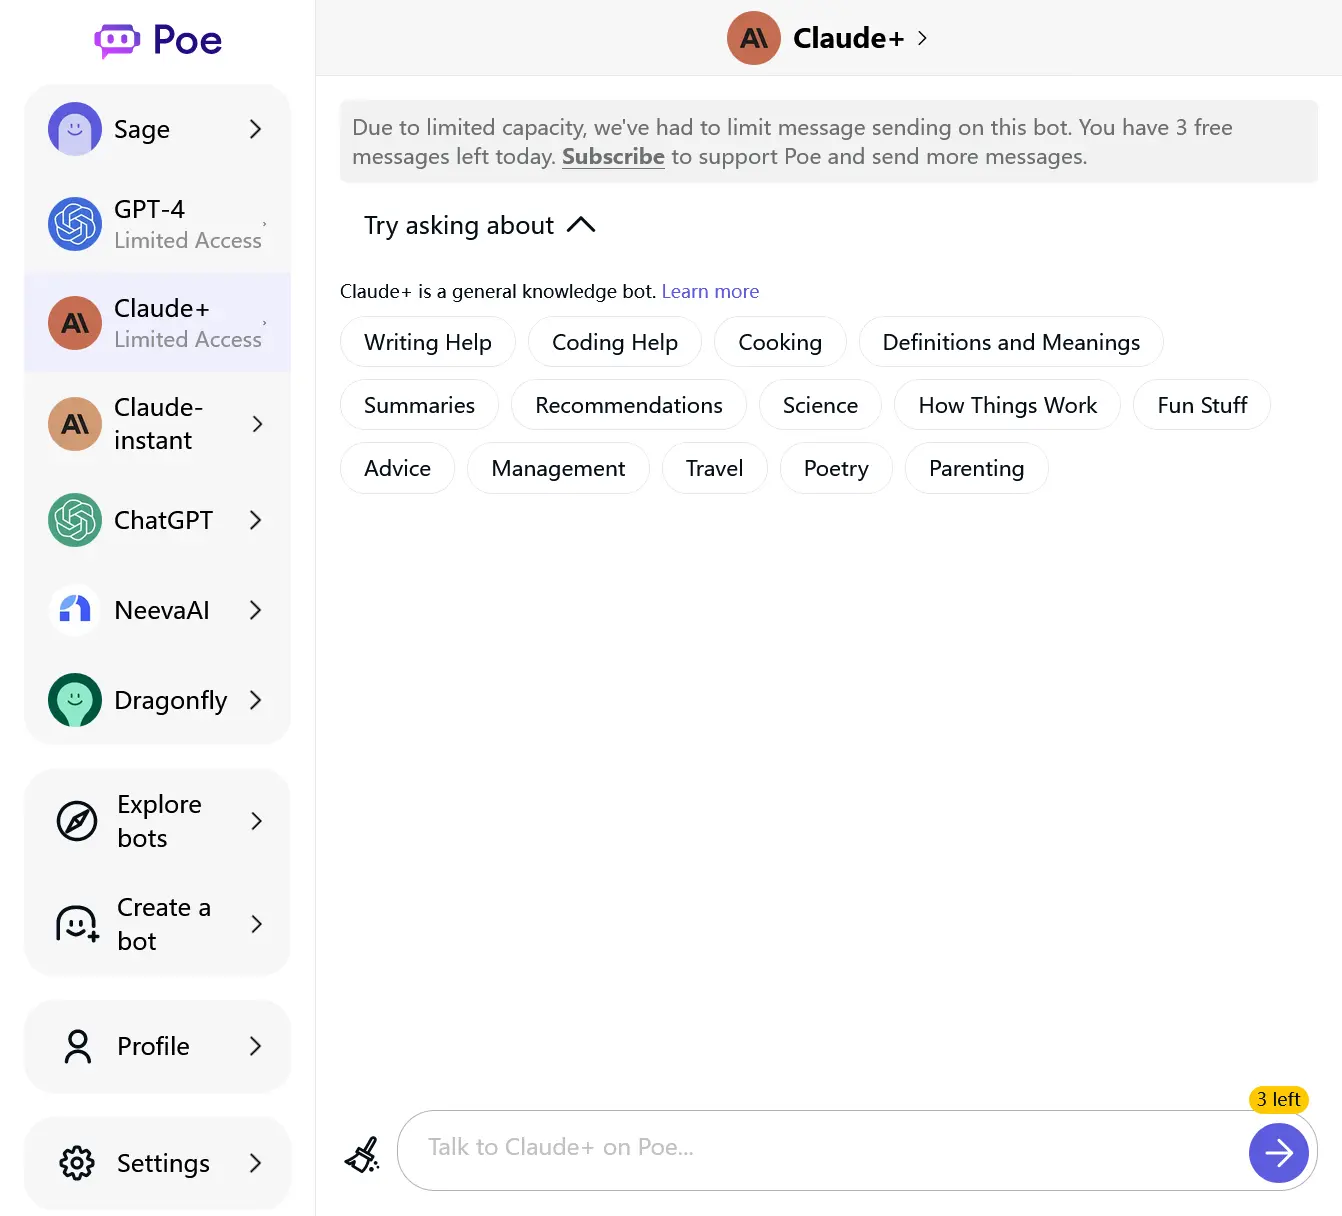1342x1216 pixels.
Task: Select the Fun Stuff chip
Action: pos(1202,405)
